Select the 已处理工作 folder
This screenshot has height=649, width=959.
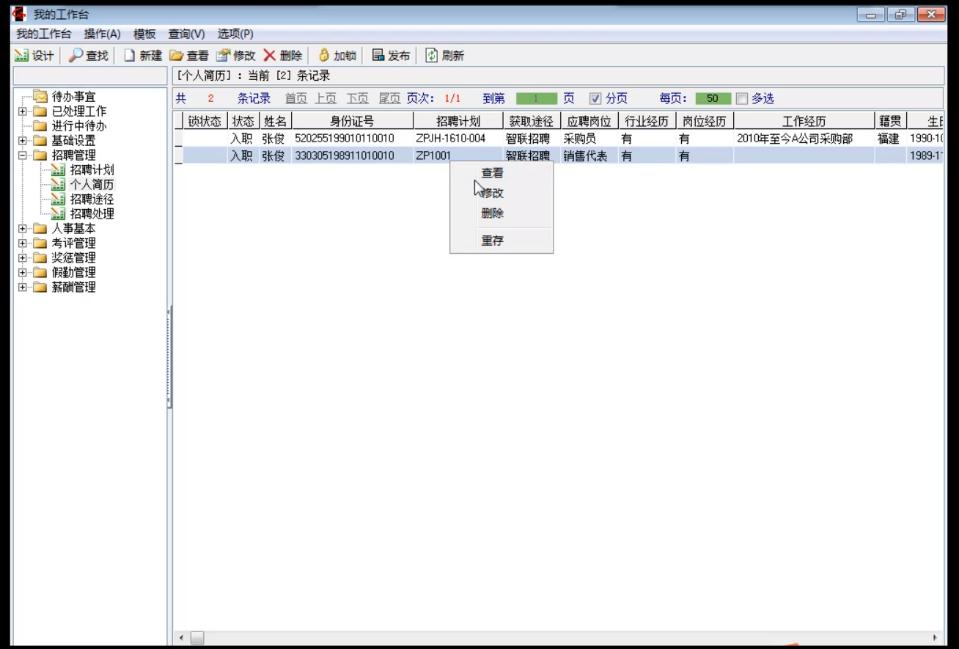click(79, 111)
